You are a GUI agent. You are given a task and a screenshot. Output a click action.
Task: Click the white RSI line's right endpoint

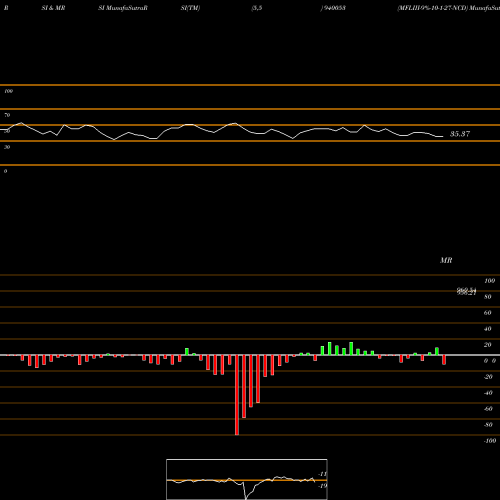(443, 136)
